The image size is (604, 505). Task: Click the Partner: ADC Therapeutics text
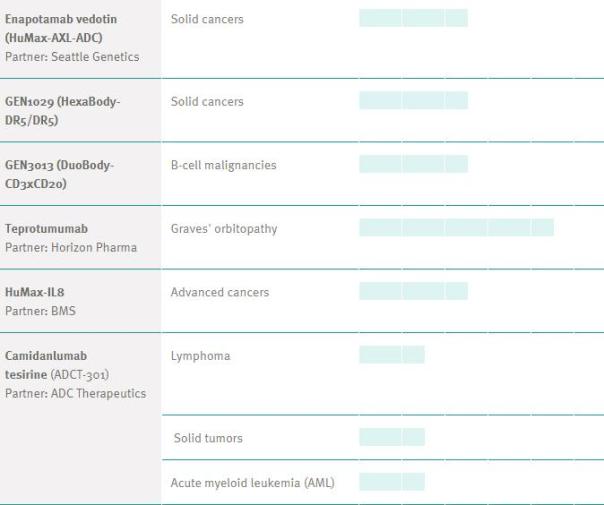[76, 391]
